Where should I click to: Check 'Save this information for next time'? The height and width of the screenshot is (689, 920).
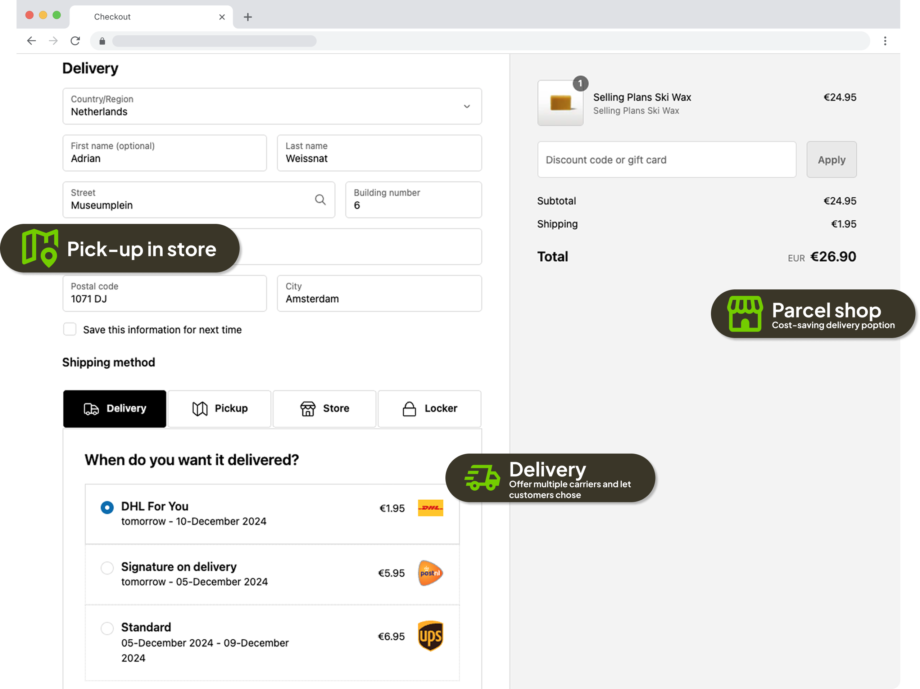click(70, 329)
